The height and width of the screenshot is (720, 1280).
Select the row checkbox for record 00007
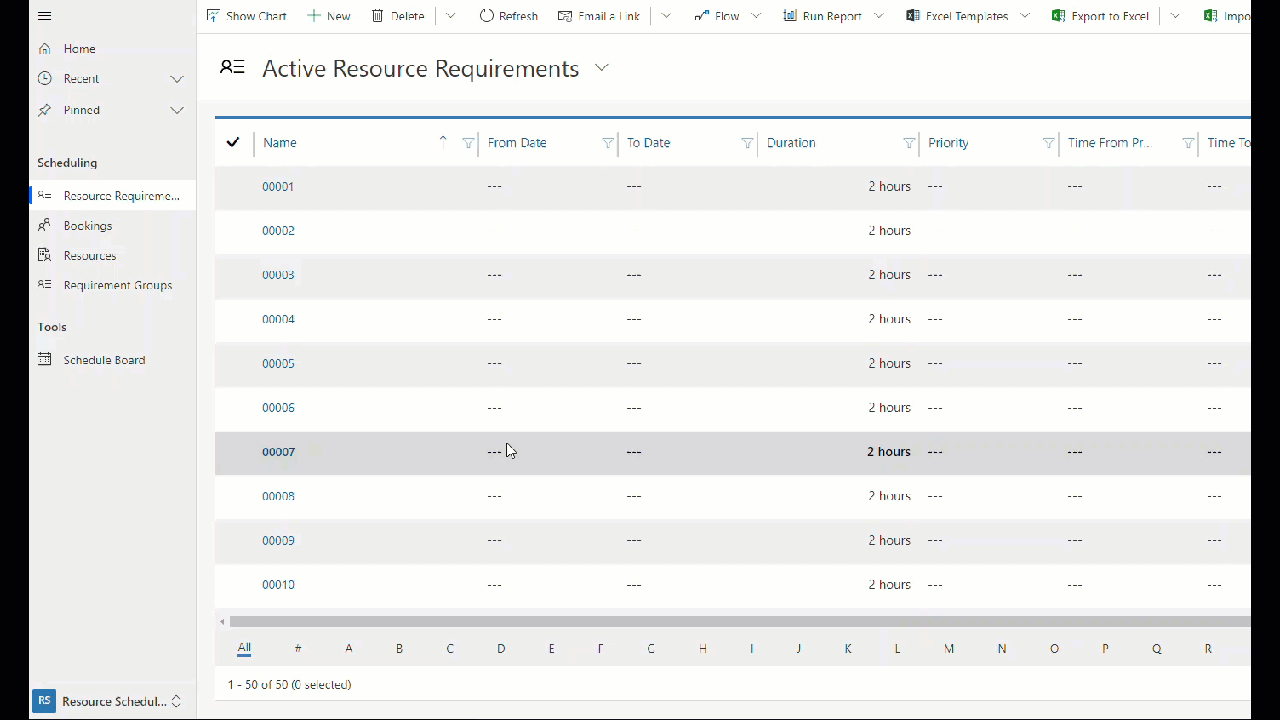pyautogui.click(x=232, y=451)
